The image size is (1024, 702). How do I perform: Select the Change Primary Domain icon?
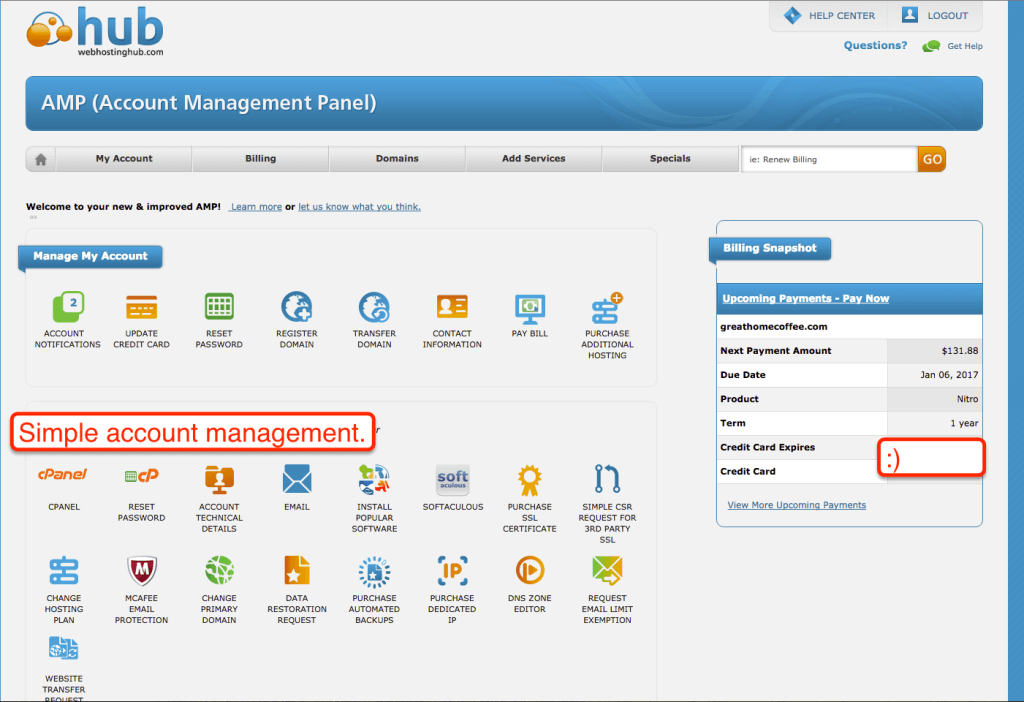[219, 570]
